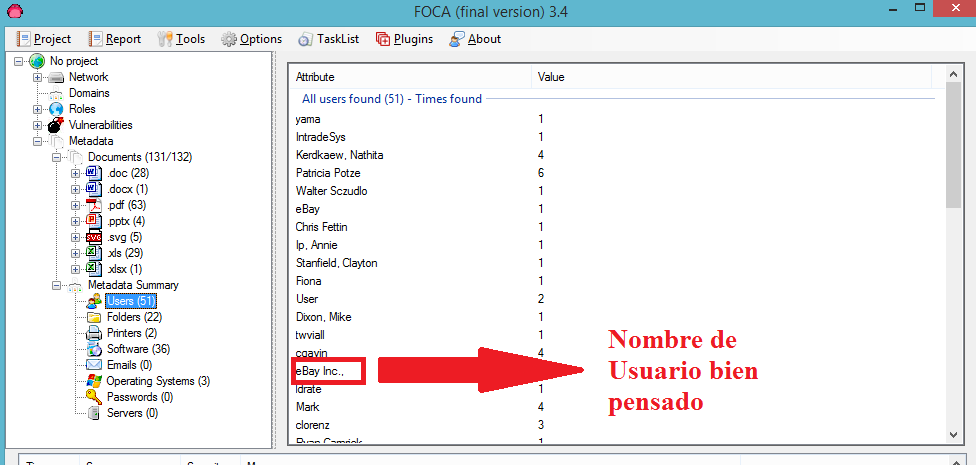The image size is (976, 465).
Task: Click the PowerPoint icon for .pptx (4)
Action: point(94,221)
